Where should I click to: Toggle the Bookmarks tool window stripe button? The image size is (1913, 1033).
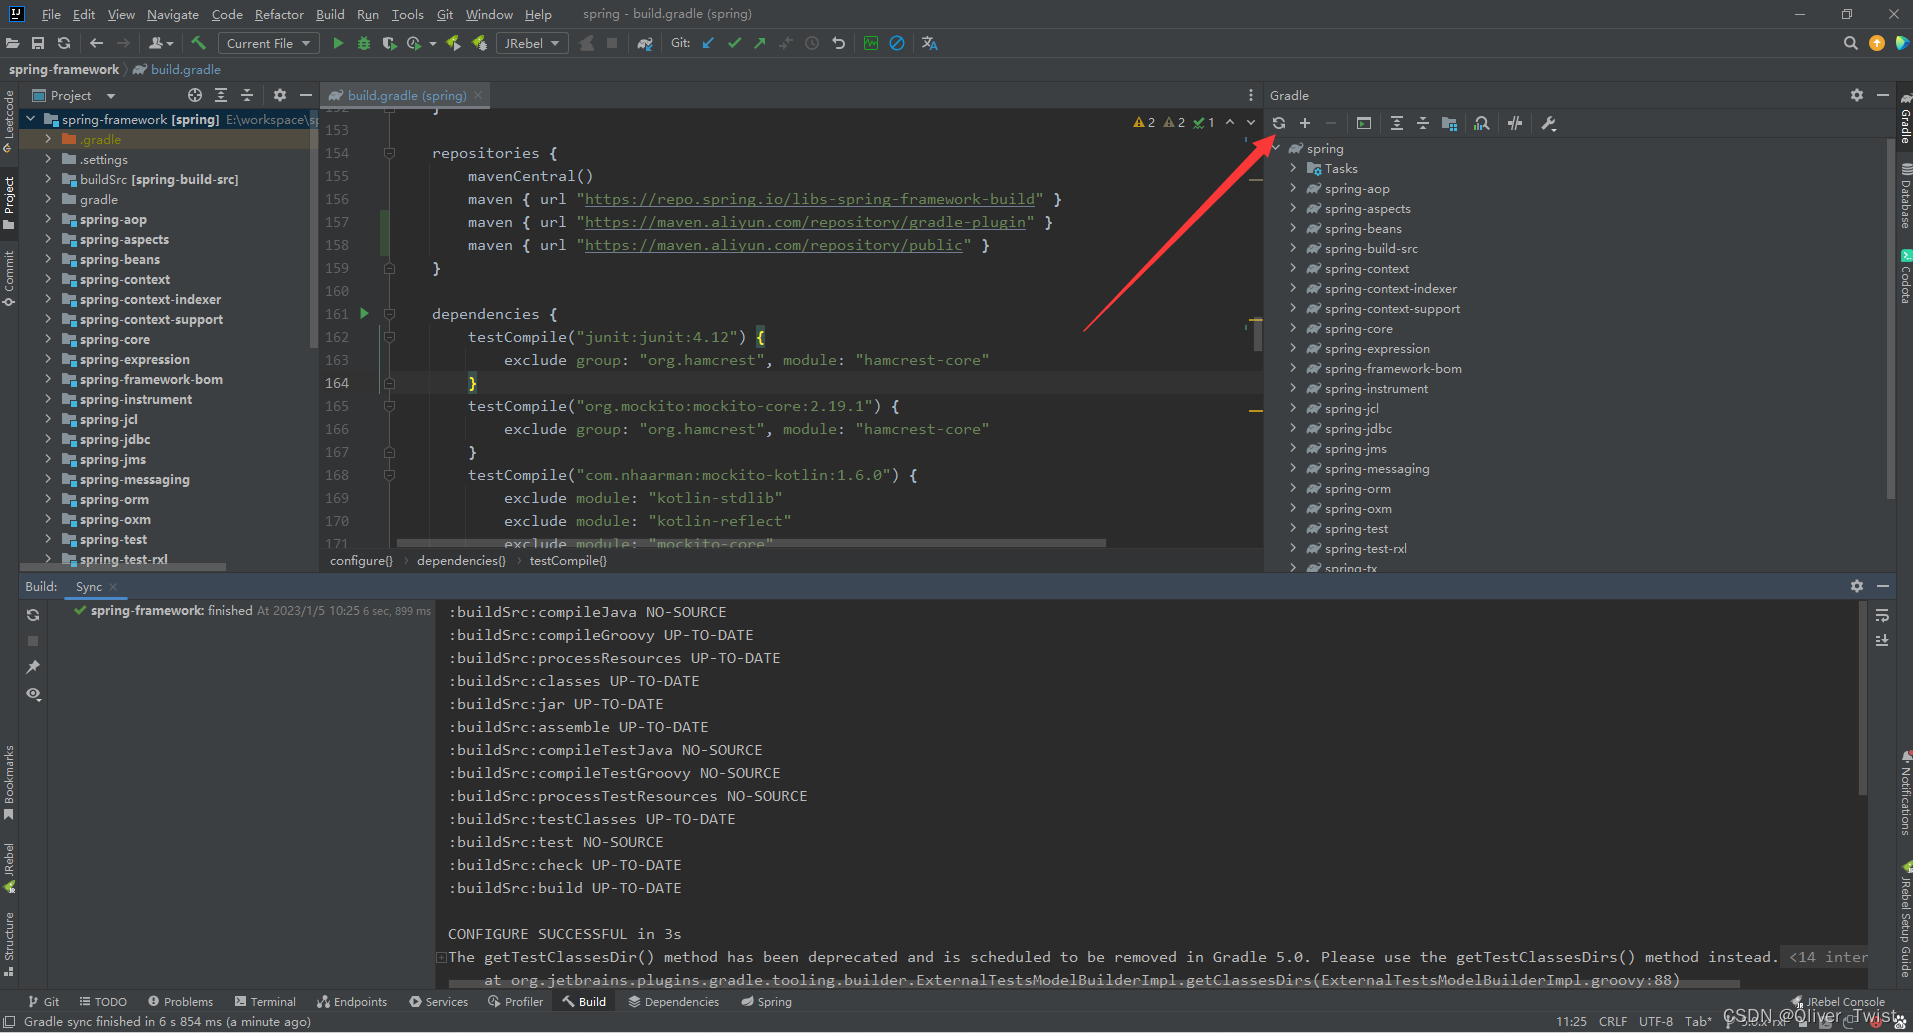9,782
